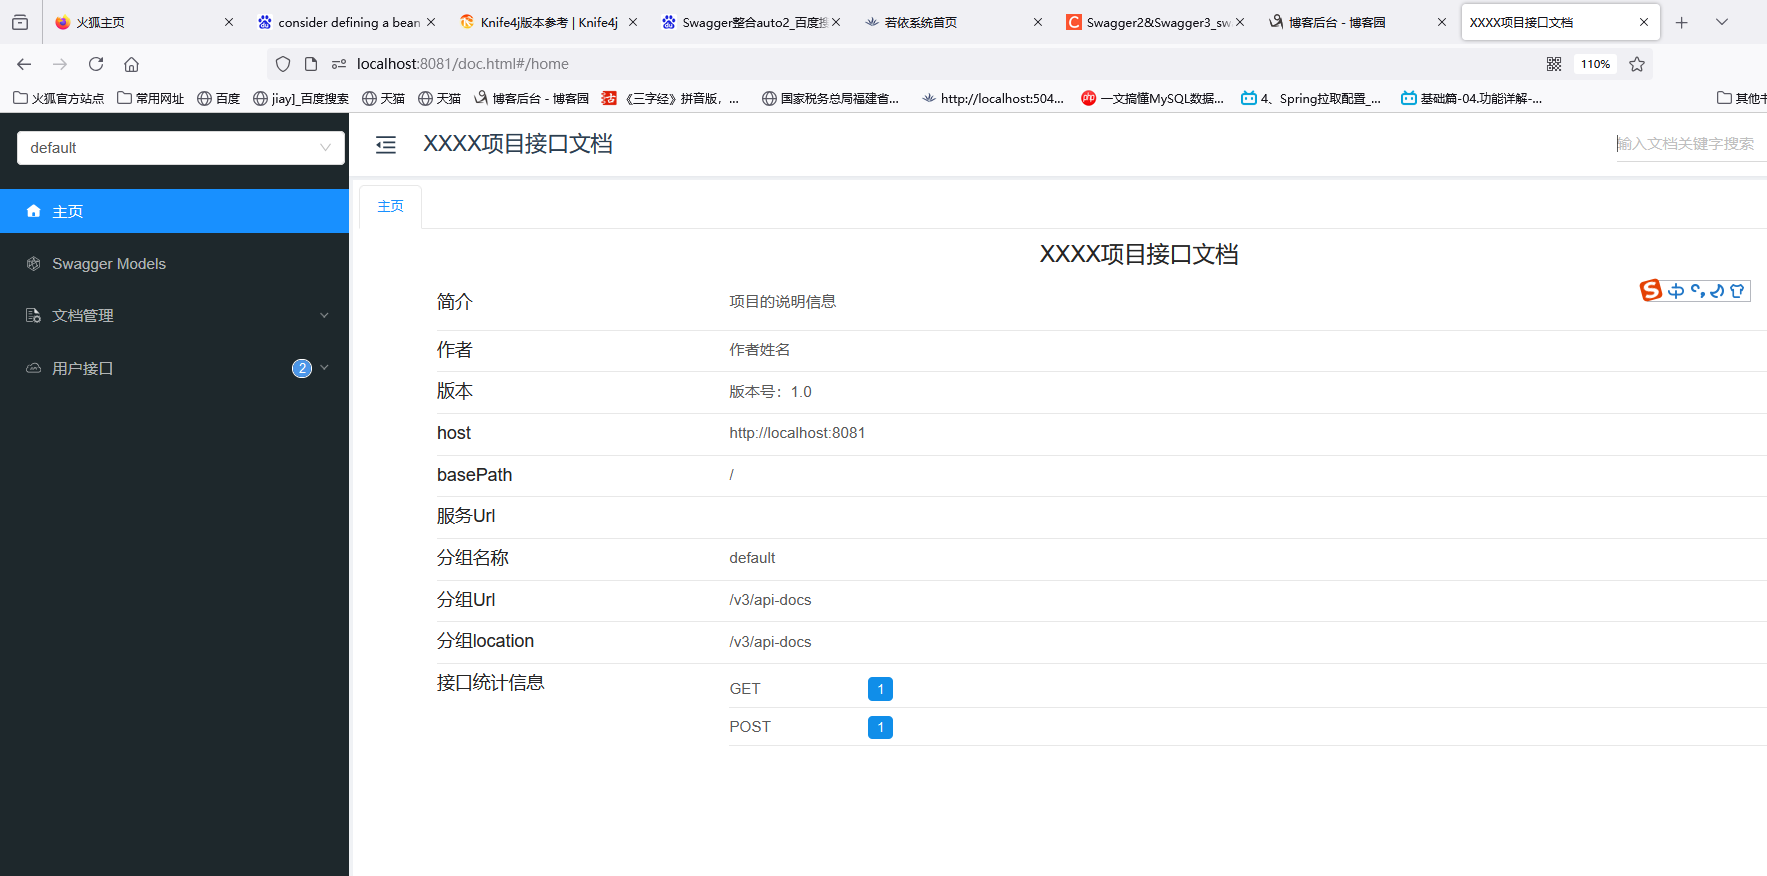Click the 110% zoom level button
The image size is (1767, 876).
[1595, 64]
